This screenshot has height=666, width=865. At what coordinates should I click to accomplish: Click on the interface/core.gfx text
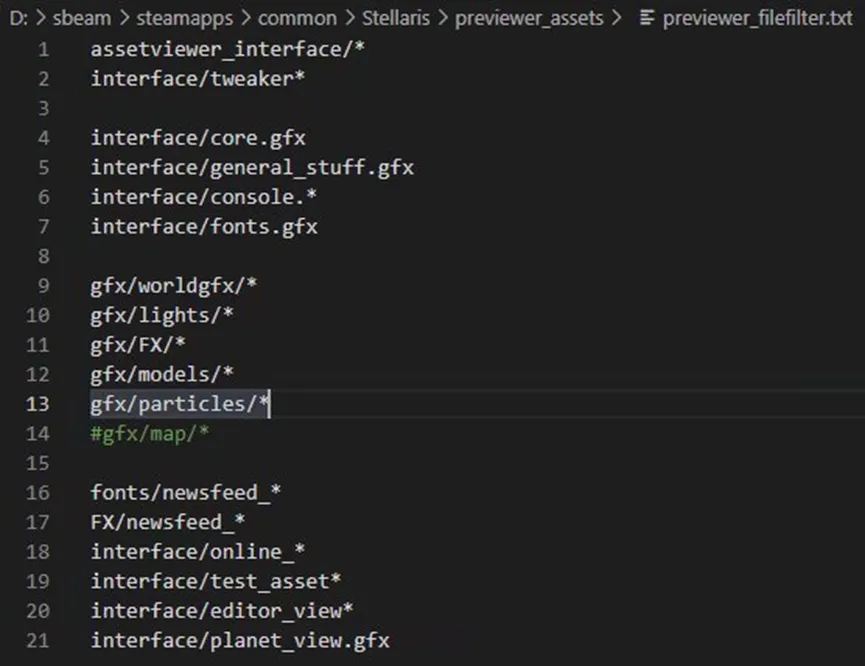(198, 137)
